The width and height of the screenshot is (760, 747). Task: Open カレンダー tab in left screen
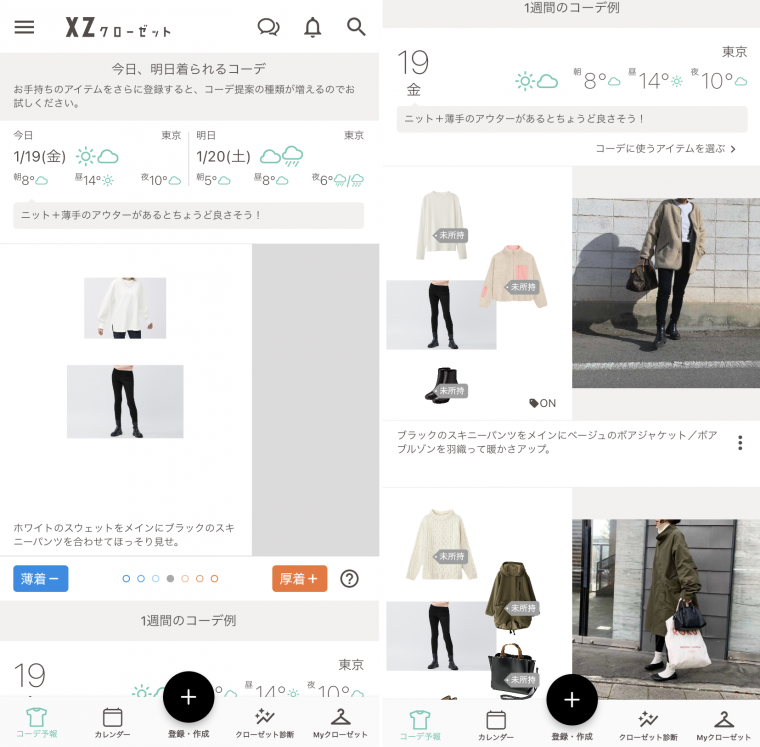112,722
